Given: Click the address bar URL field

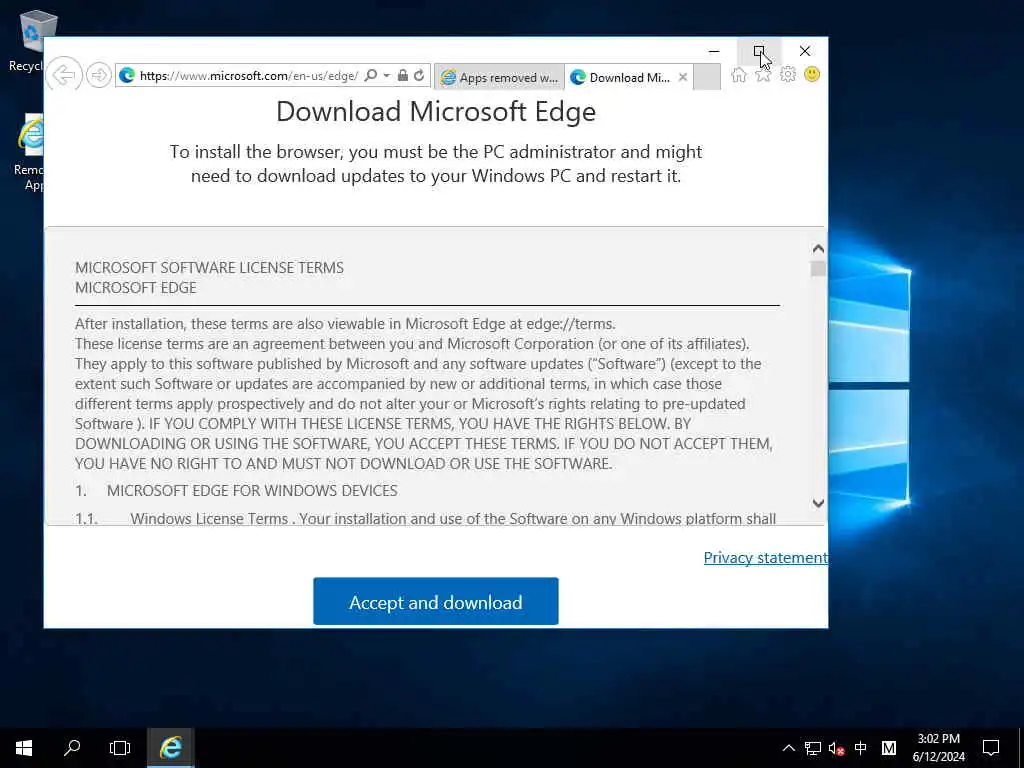Looking at the screenshot, I should tap(249, 76).
